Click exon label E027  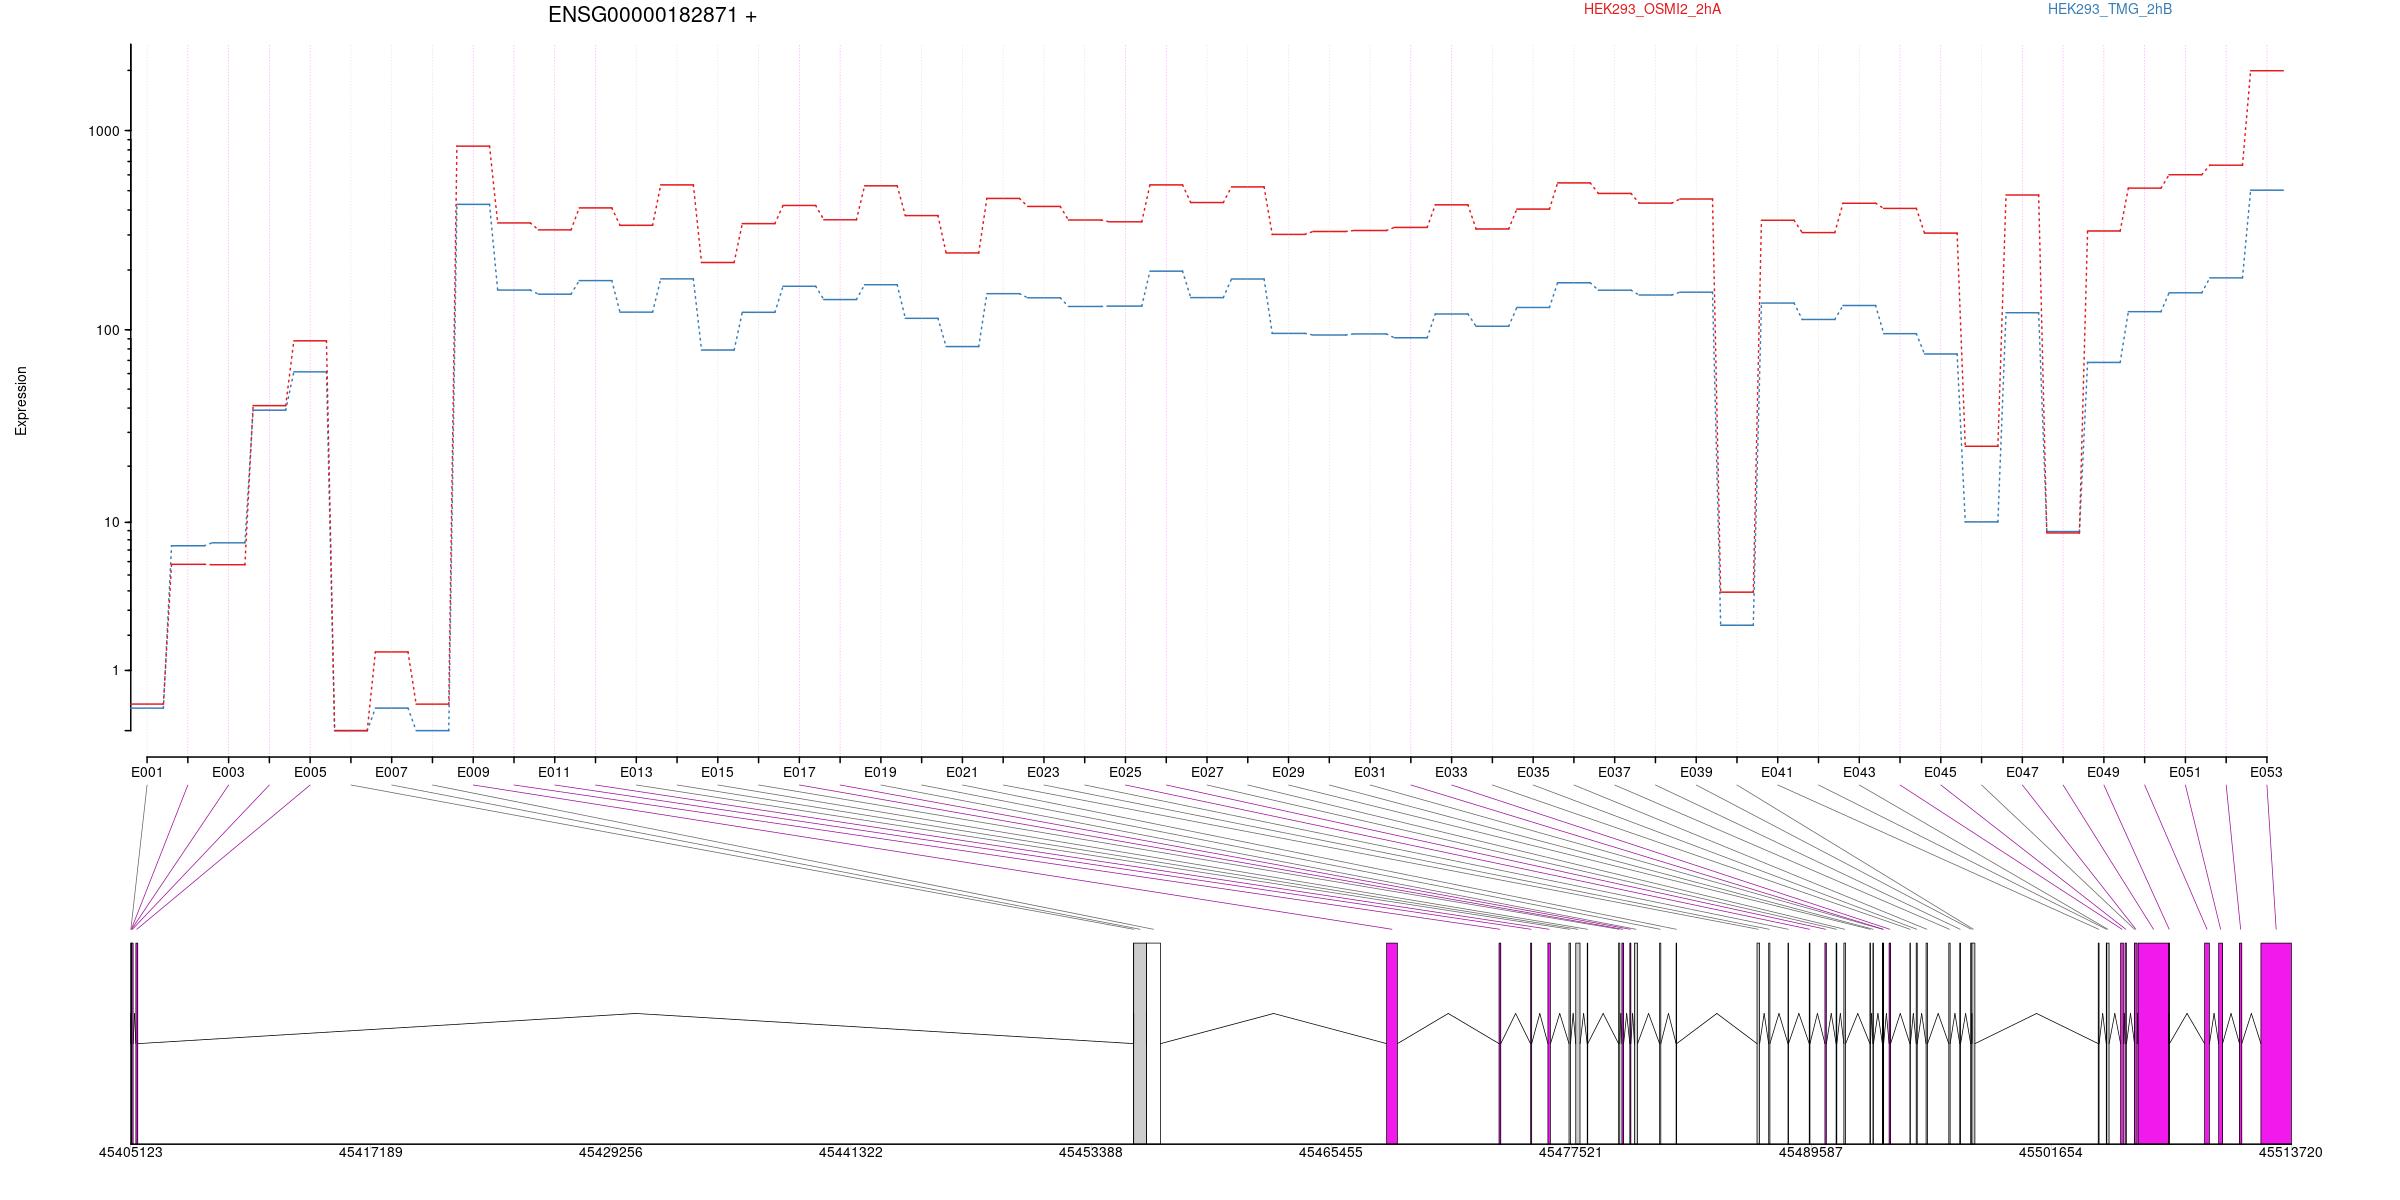coord(1207,772)
